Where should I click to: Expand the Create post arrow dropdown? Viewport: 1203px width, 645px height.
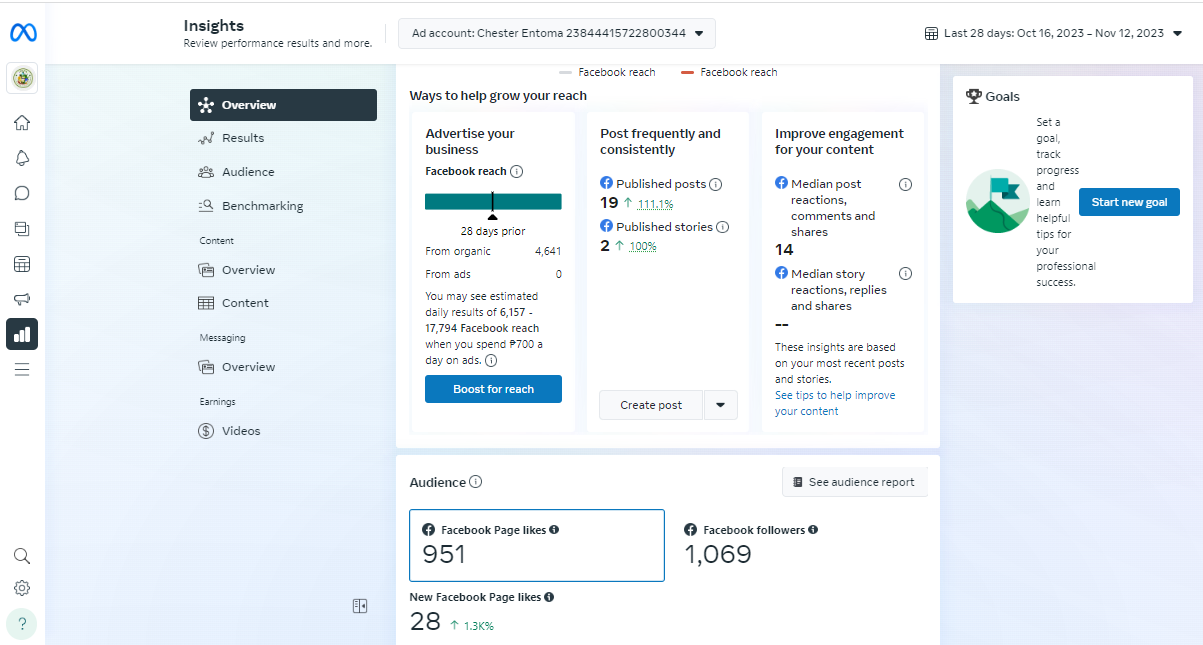tap(720, 405)
